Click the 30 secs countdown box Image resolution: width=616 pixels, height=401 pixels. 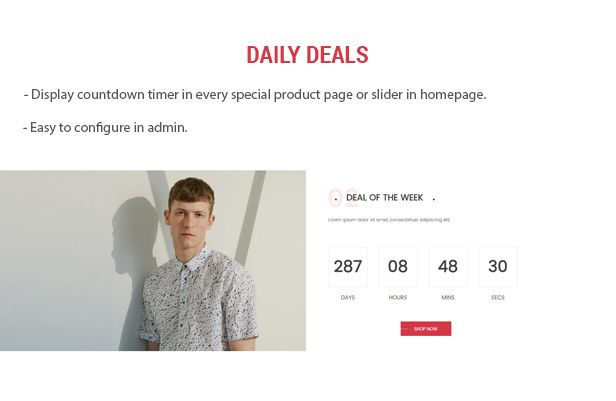498,266
